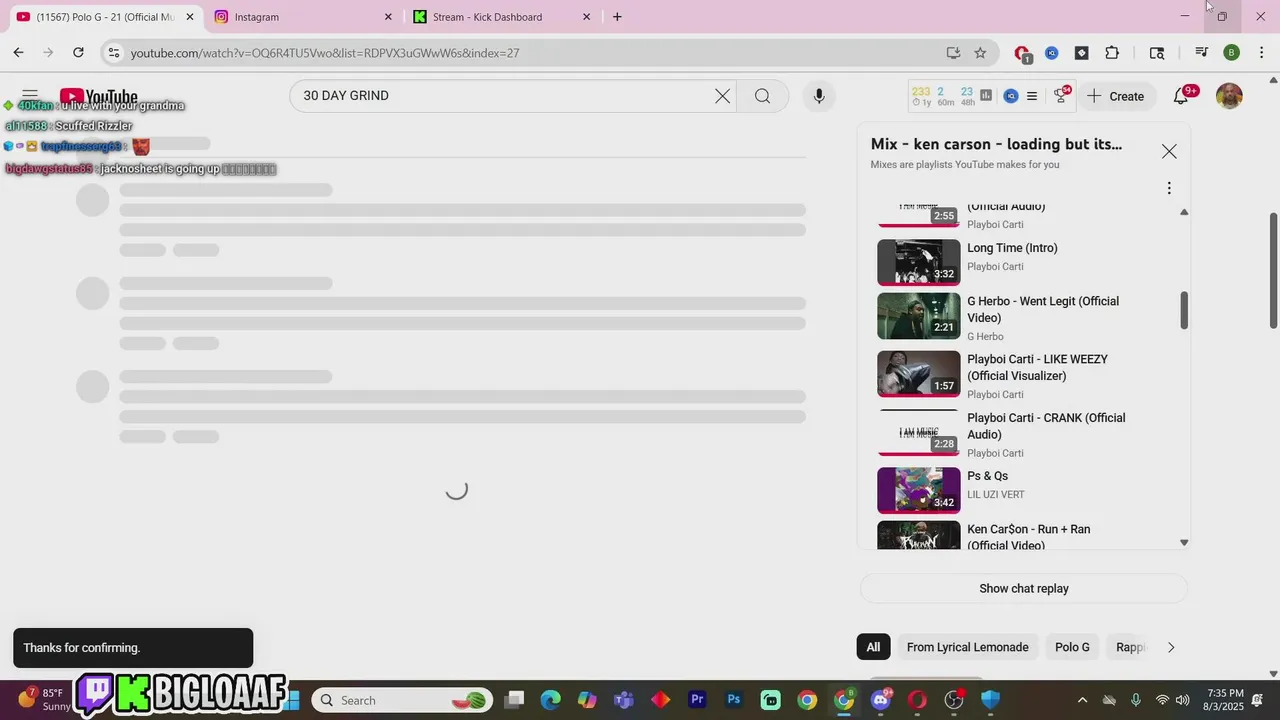This screenshot has height=720, width=1280.
Task: Start voice search with microphone icon
Action: click(x=819, y=96)
